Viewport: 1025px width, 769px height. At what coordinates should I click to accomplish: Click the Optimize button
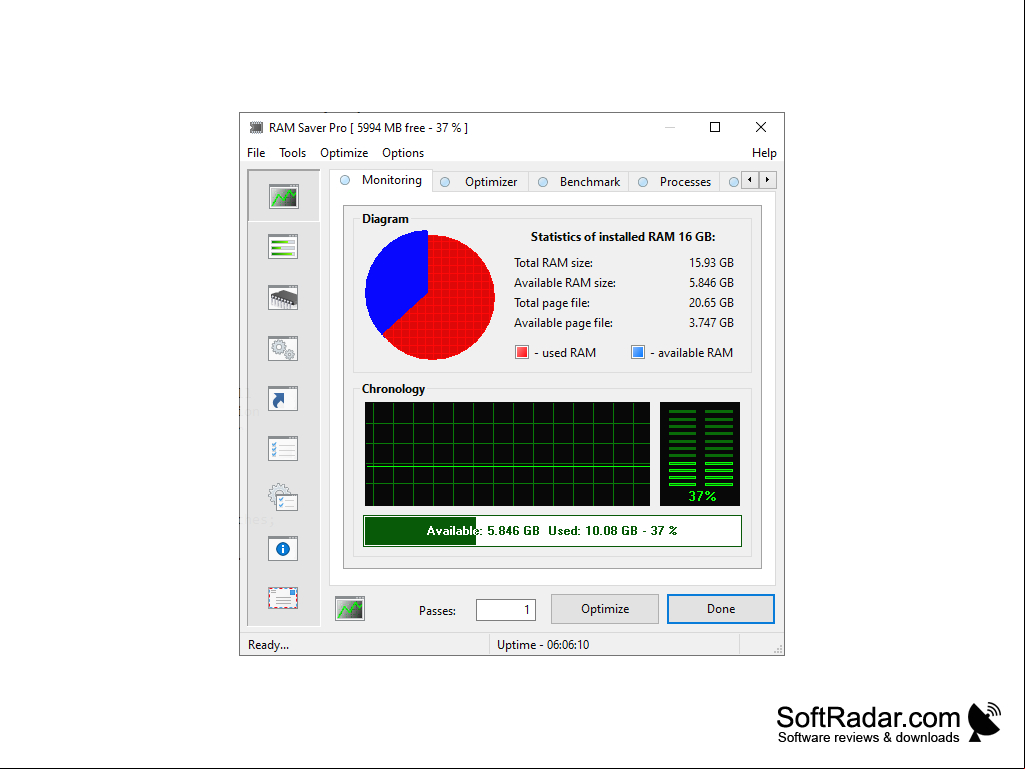coord(605,609)
